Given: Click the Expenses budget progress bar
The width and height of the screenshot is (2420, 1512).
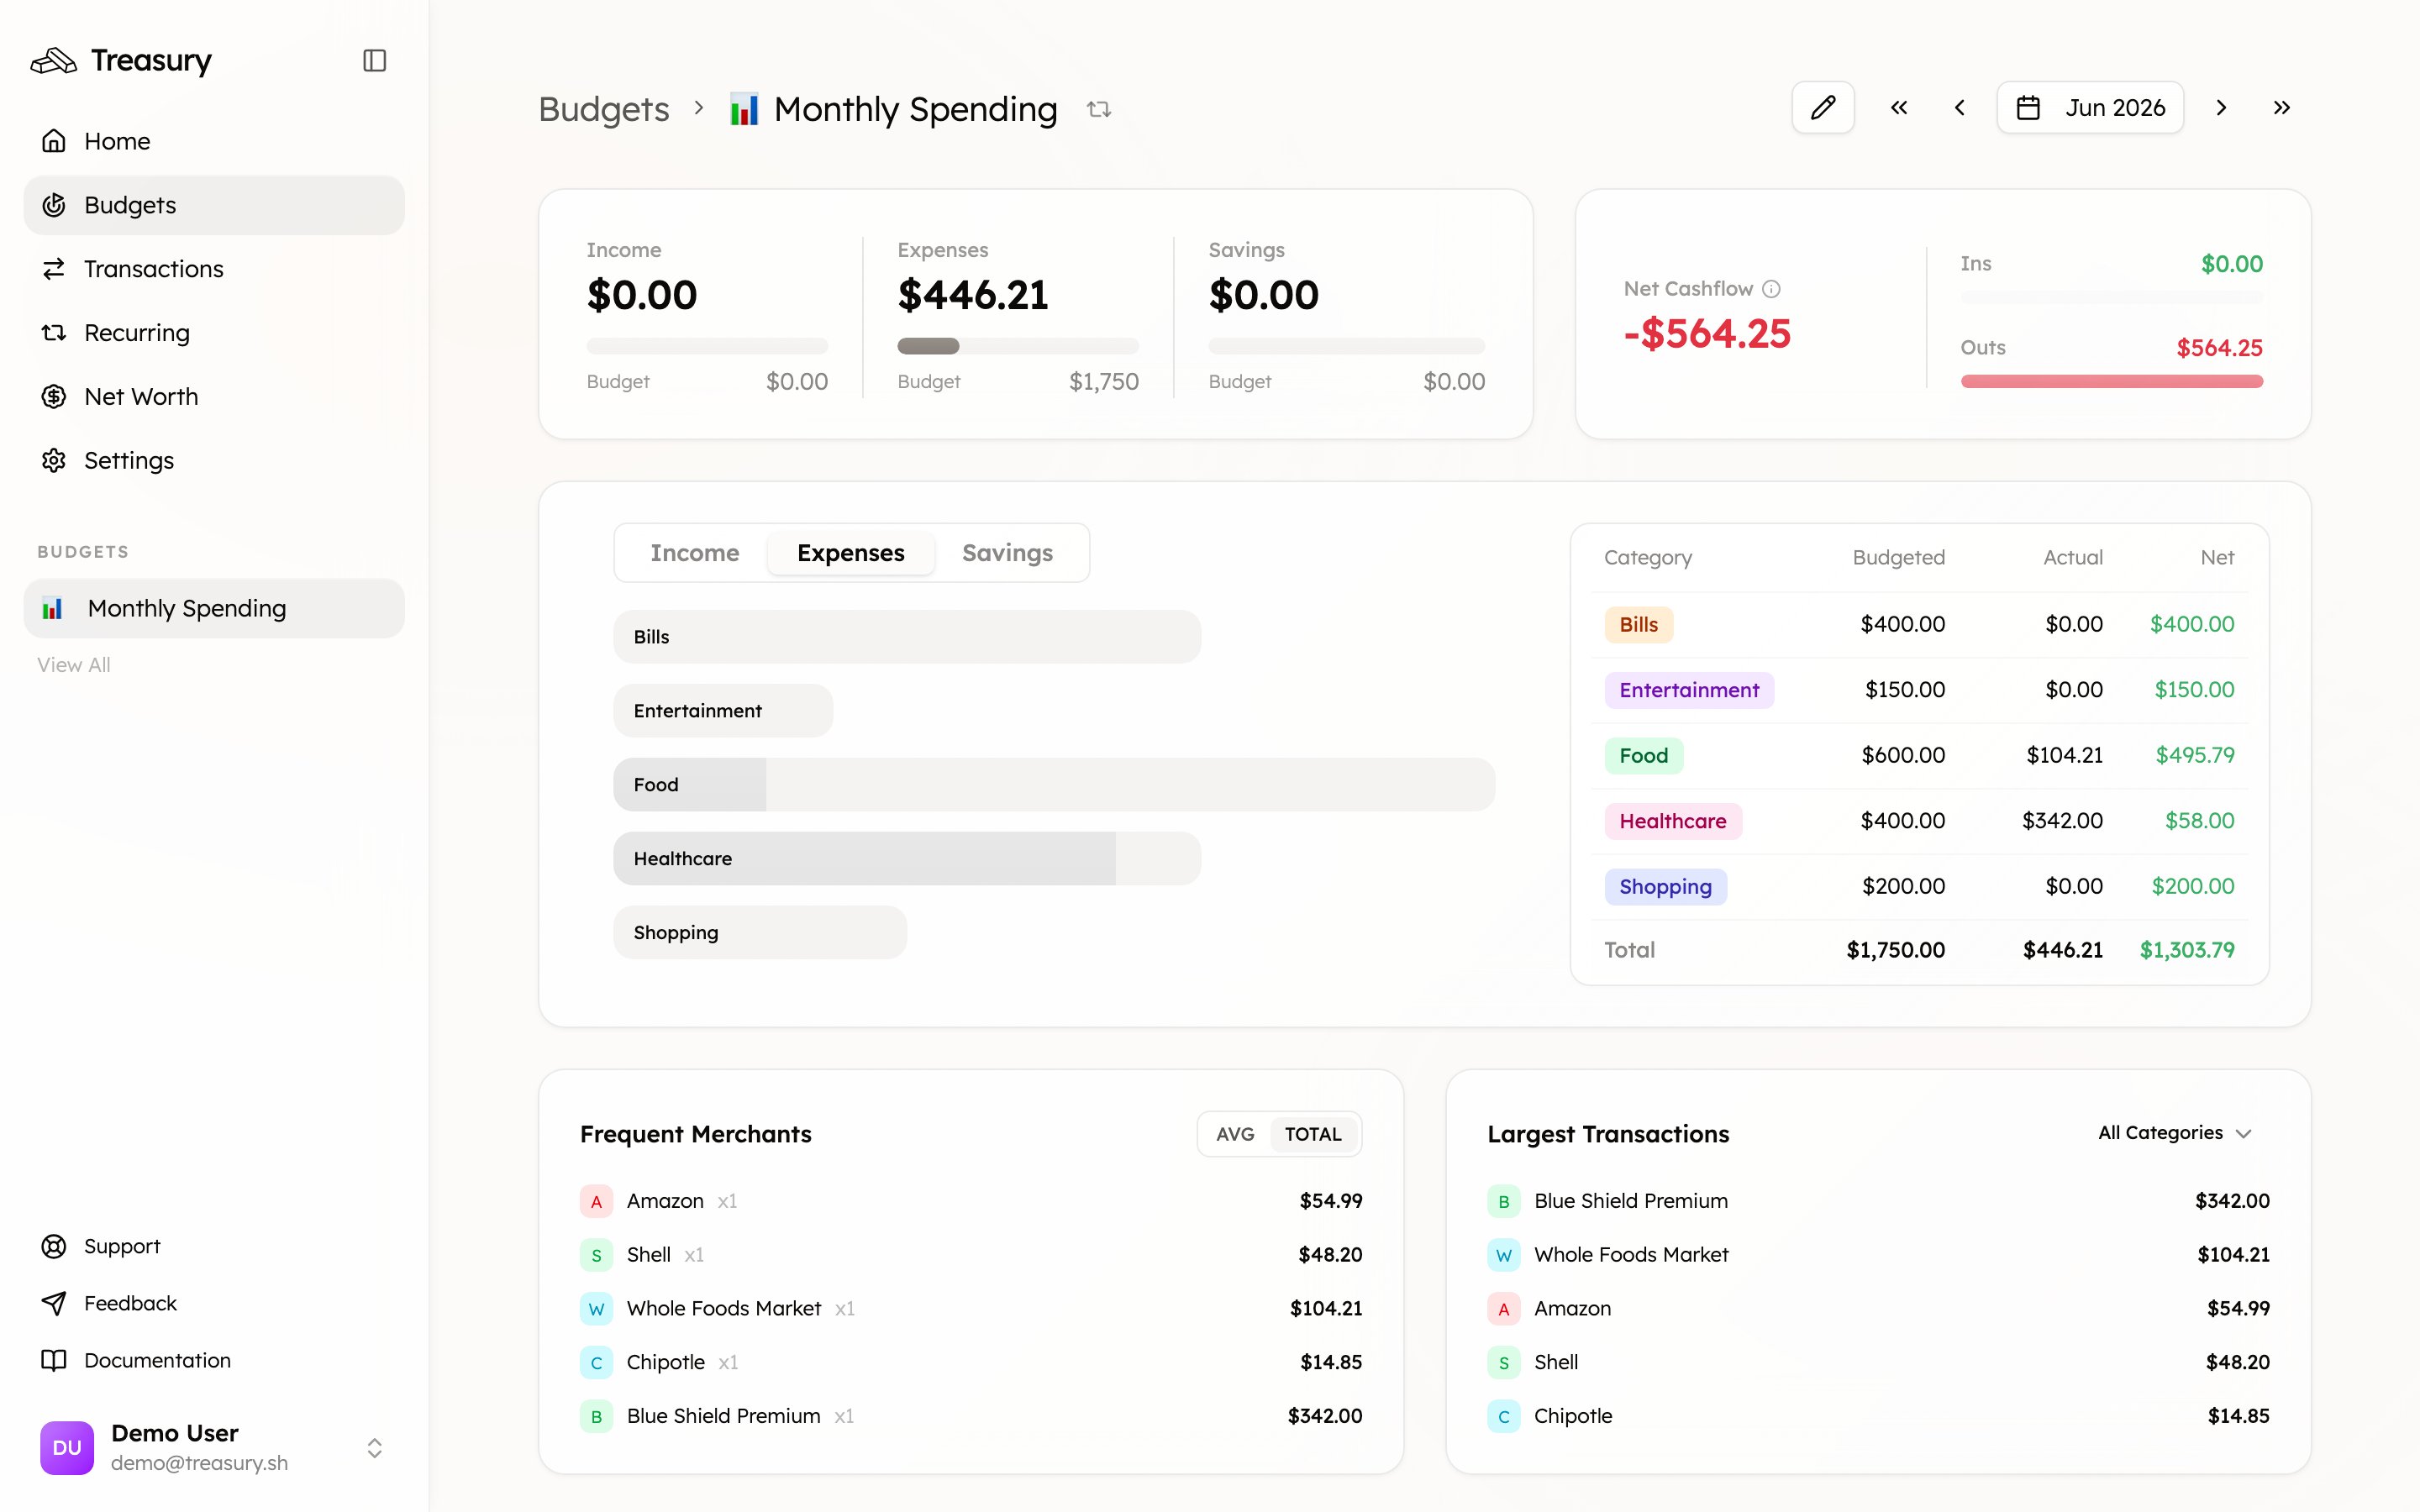Looking at the screenshot, I should (x=1018, y=346).
